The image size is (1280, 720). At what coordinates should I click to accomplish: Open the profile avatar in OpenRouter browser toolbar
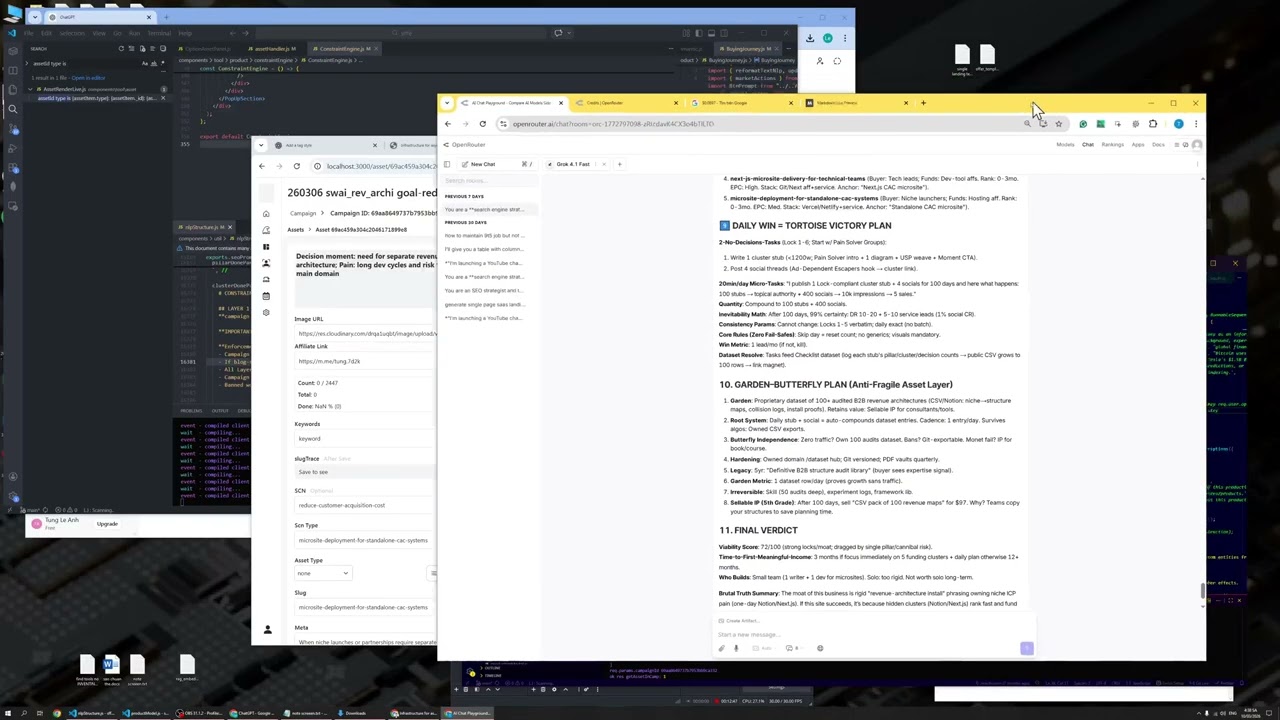coord(1178,124)
